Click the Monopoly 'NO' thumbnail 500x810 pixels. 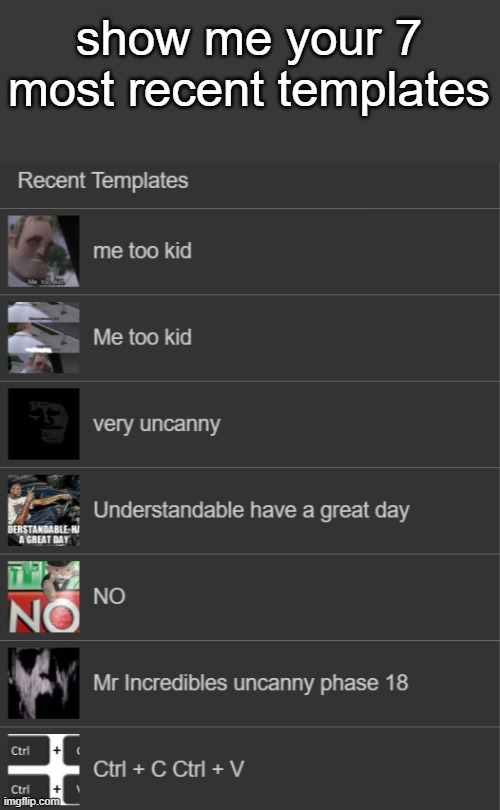click(x=43, y=597)
